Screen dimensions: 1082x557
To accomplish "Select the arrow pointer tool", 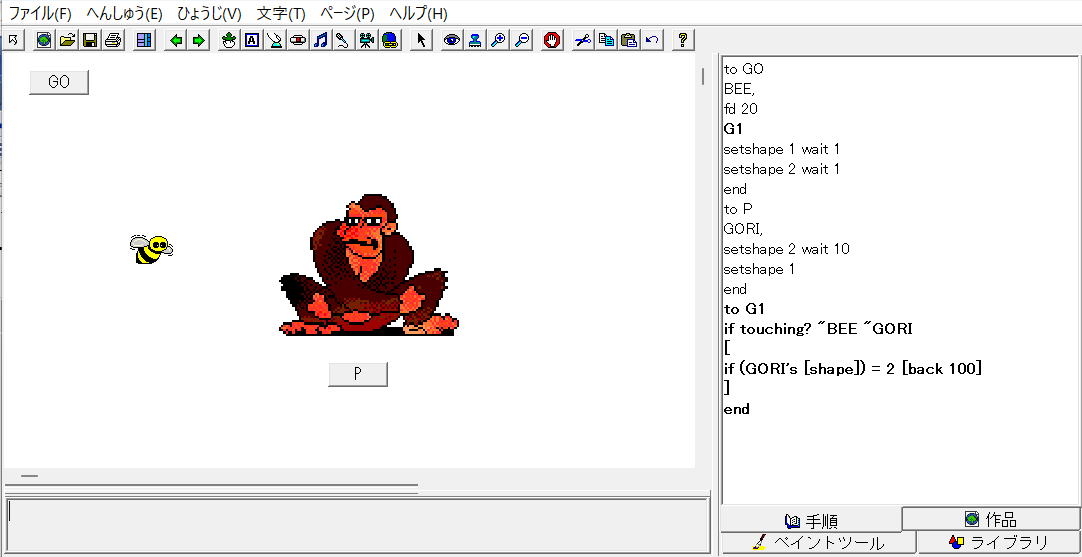I will 421,40.
